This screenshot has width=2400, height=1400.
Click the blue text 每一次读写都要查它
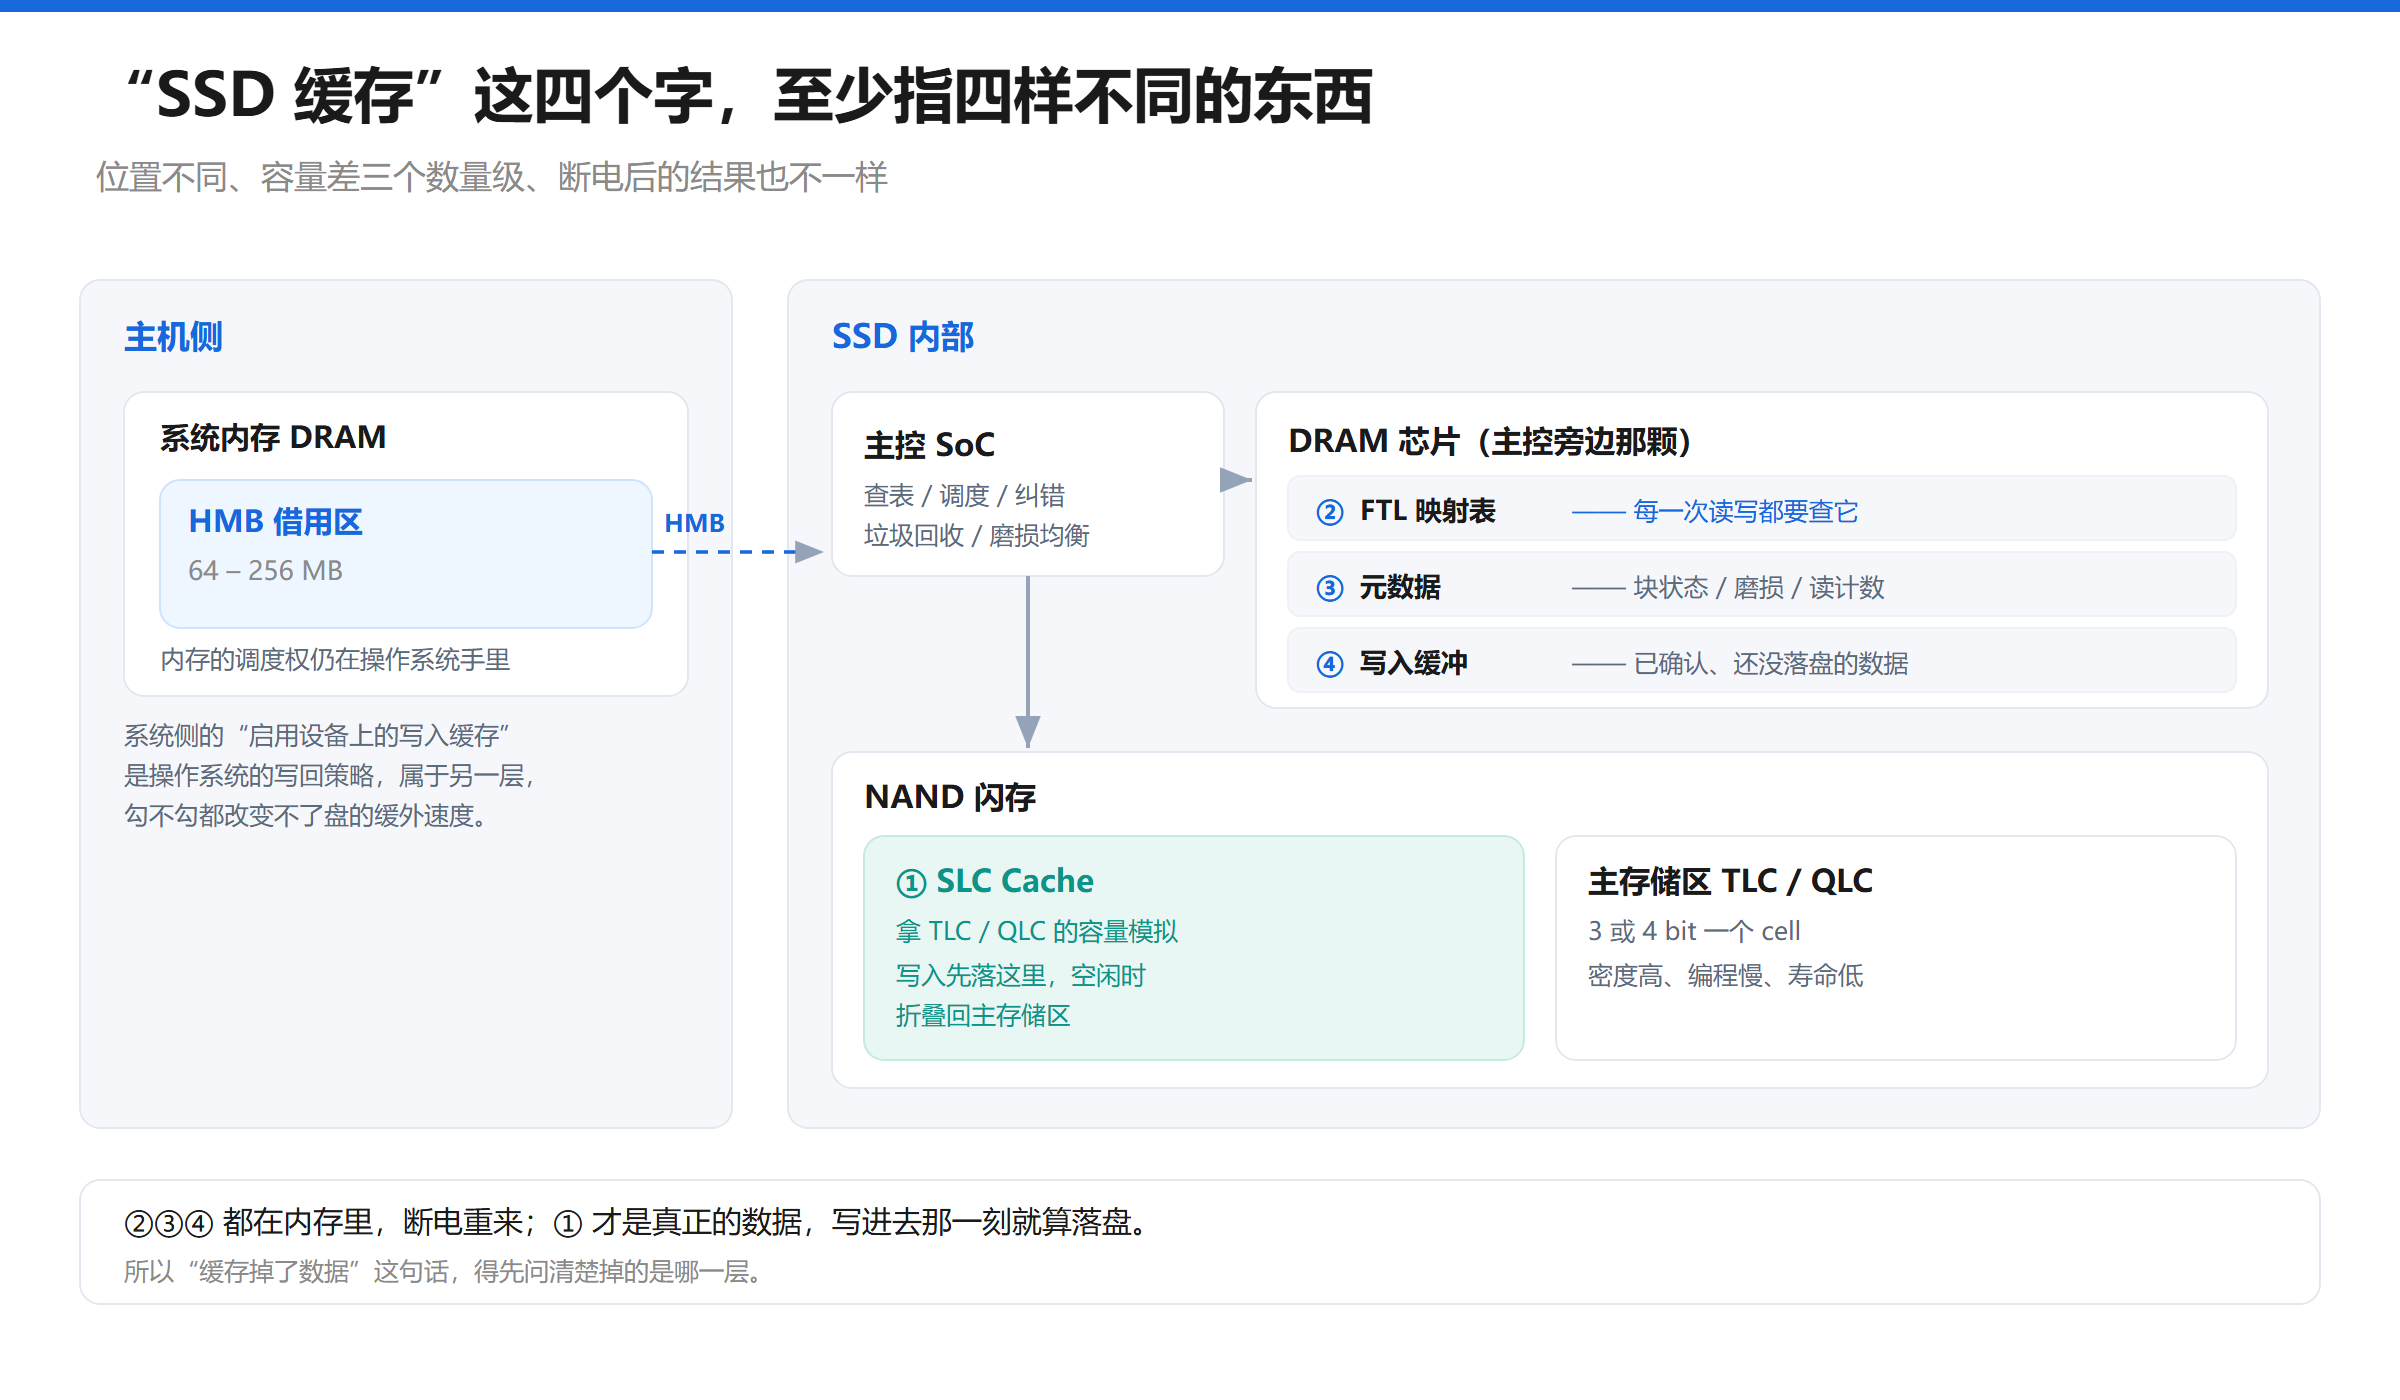coord(1745,512)
